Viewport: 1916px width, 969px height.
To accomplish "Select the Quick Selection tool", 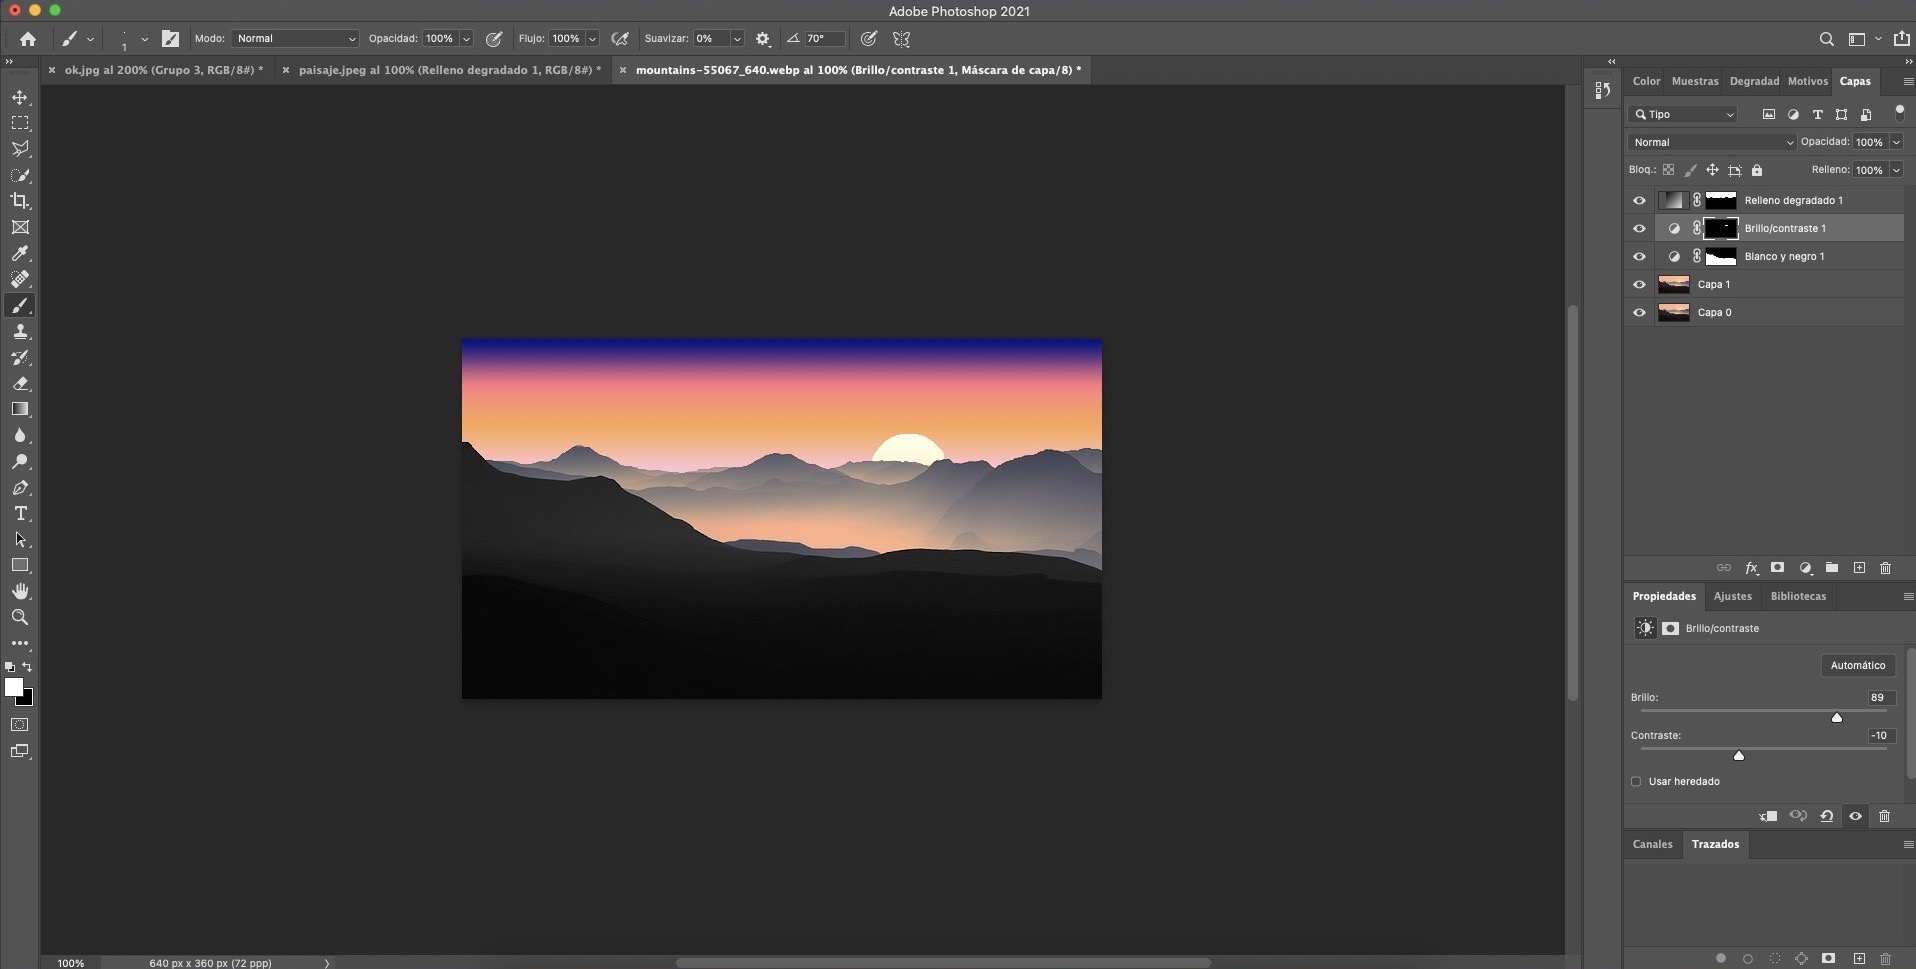I will click(20, 175).
